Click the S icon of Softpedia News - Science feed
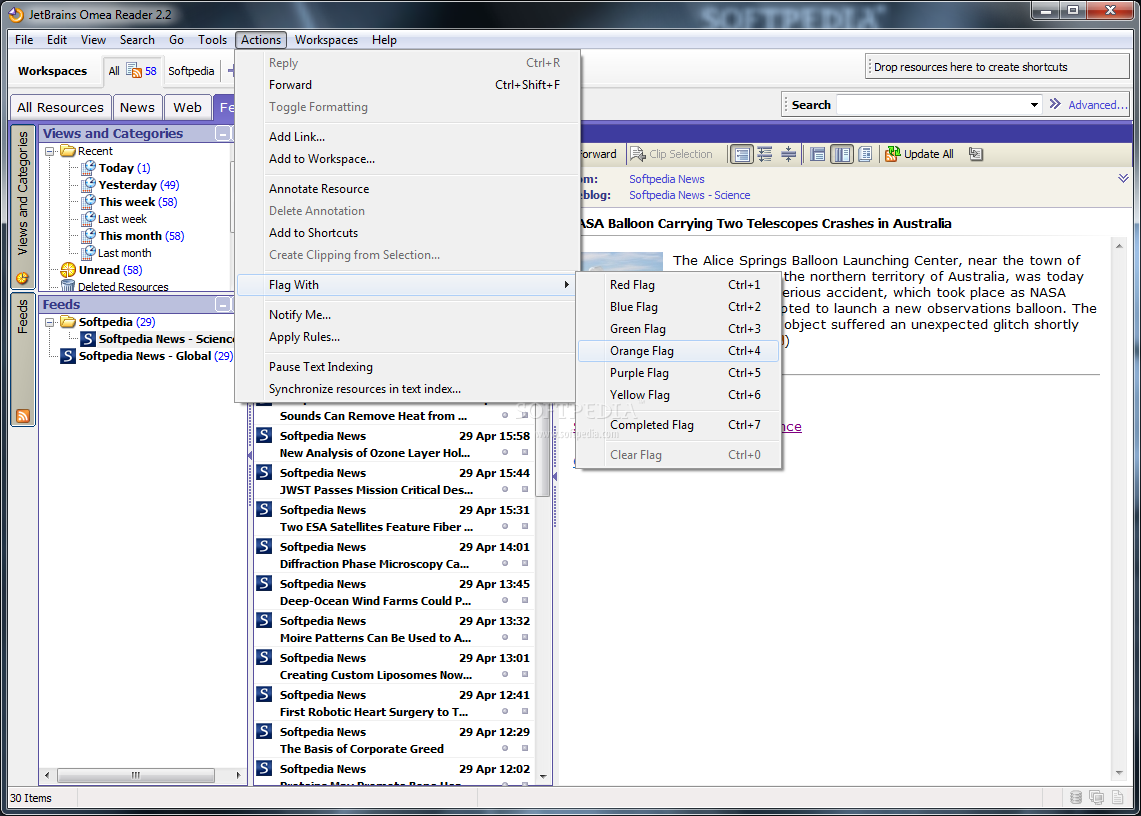This screenshot has width=1141, height=816. tap(88, 338)
